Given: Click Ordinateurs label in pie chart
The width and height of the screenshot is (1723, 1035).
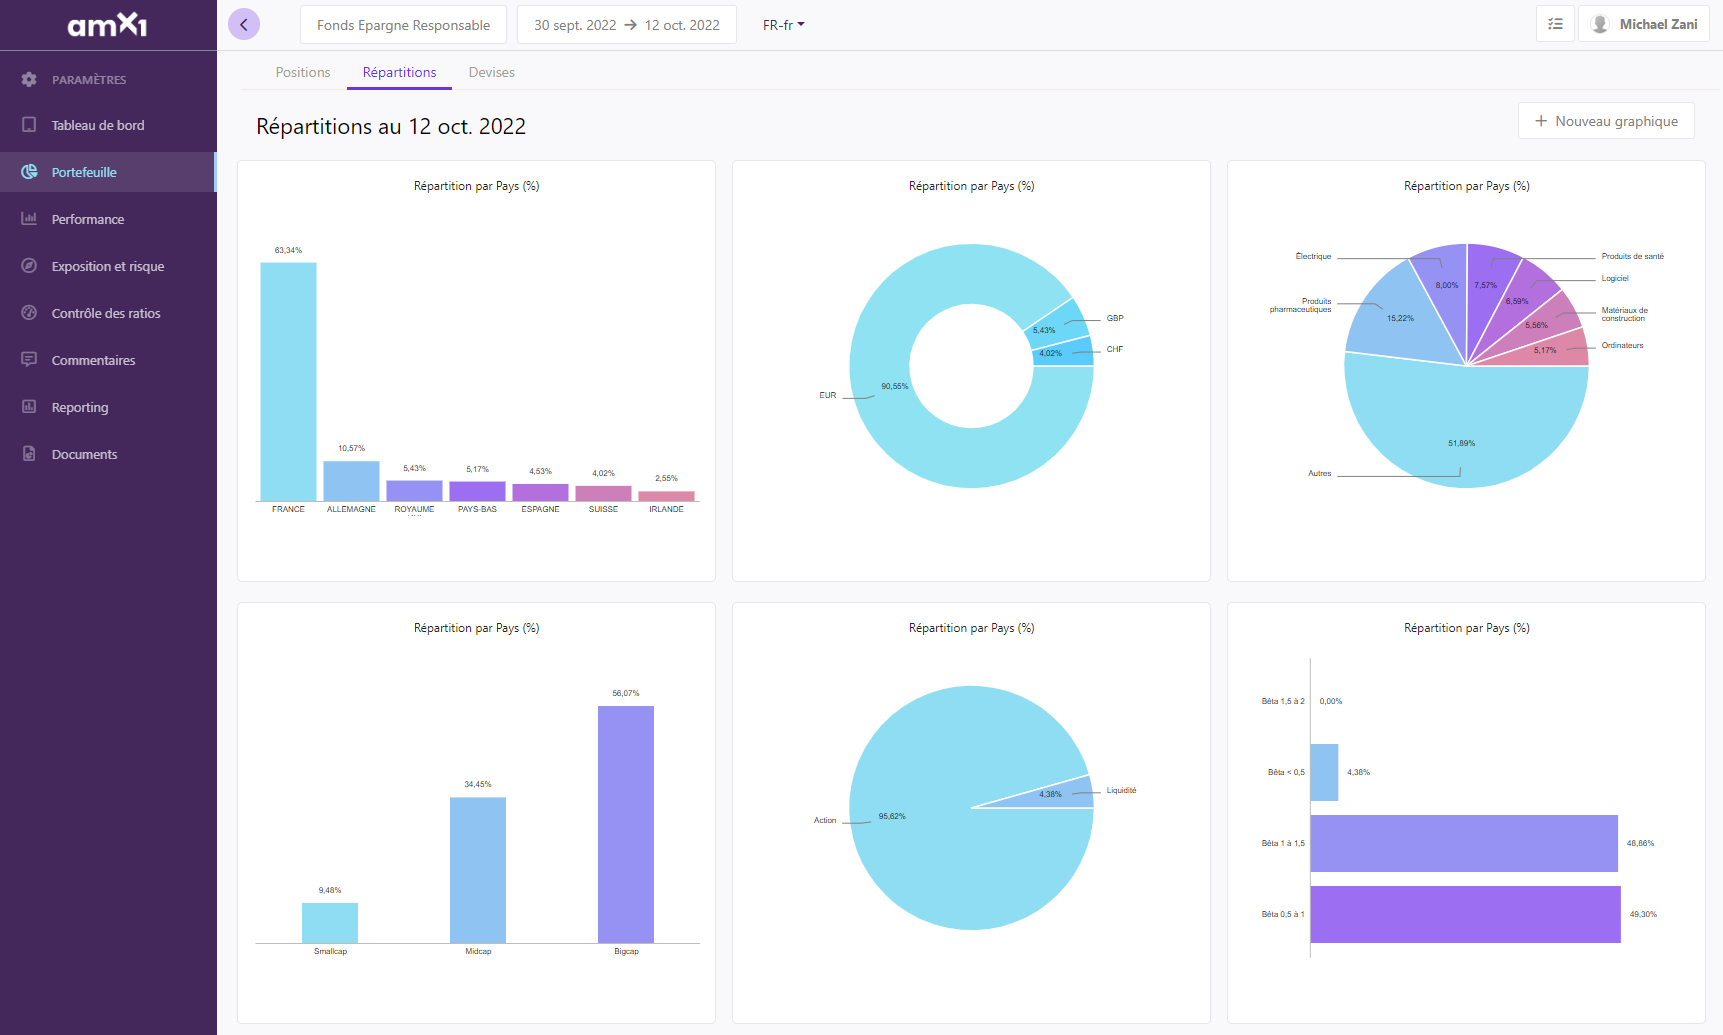Looking at the screenshot, I should [1622, 345].
